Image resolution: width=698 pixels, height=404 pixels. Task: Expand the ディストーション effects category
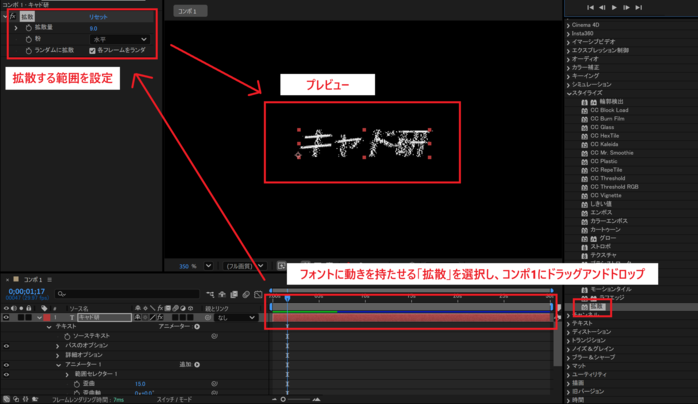[569, 332]
